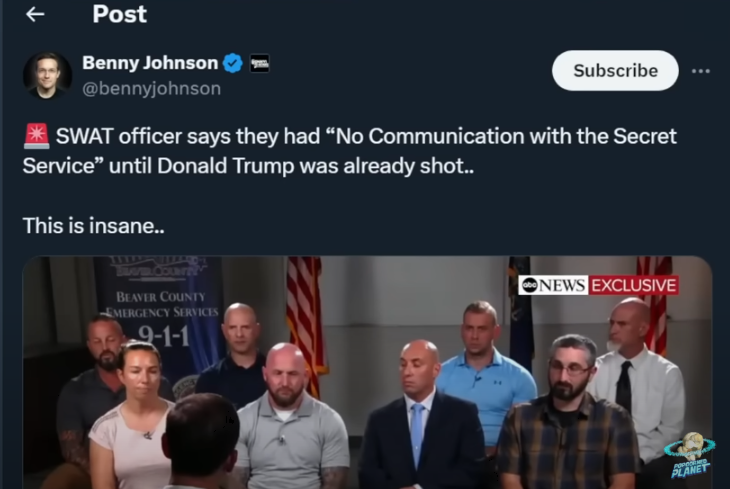The width and height of the screenshot is (730, 489).
Task: Click the red EXCLUSIVE label on the video
Action: pyautogui.click(x=634, y=285)
